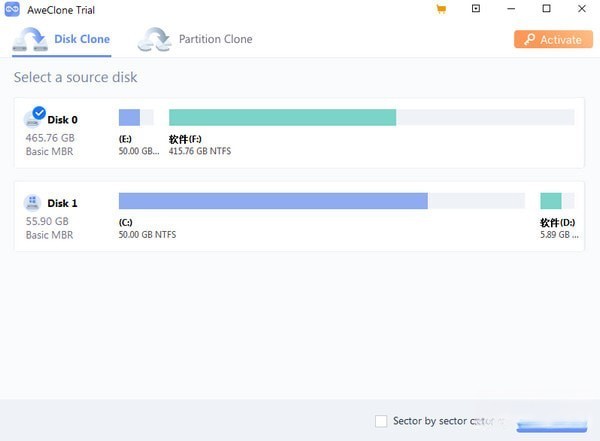Click the 415.76 GB NTFS text
The width and height of the screenshot is (600, 441).
[200, 151]
